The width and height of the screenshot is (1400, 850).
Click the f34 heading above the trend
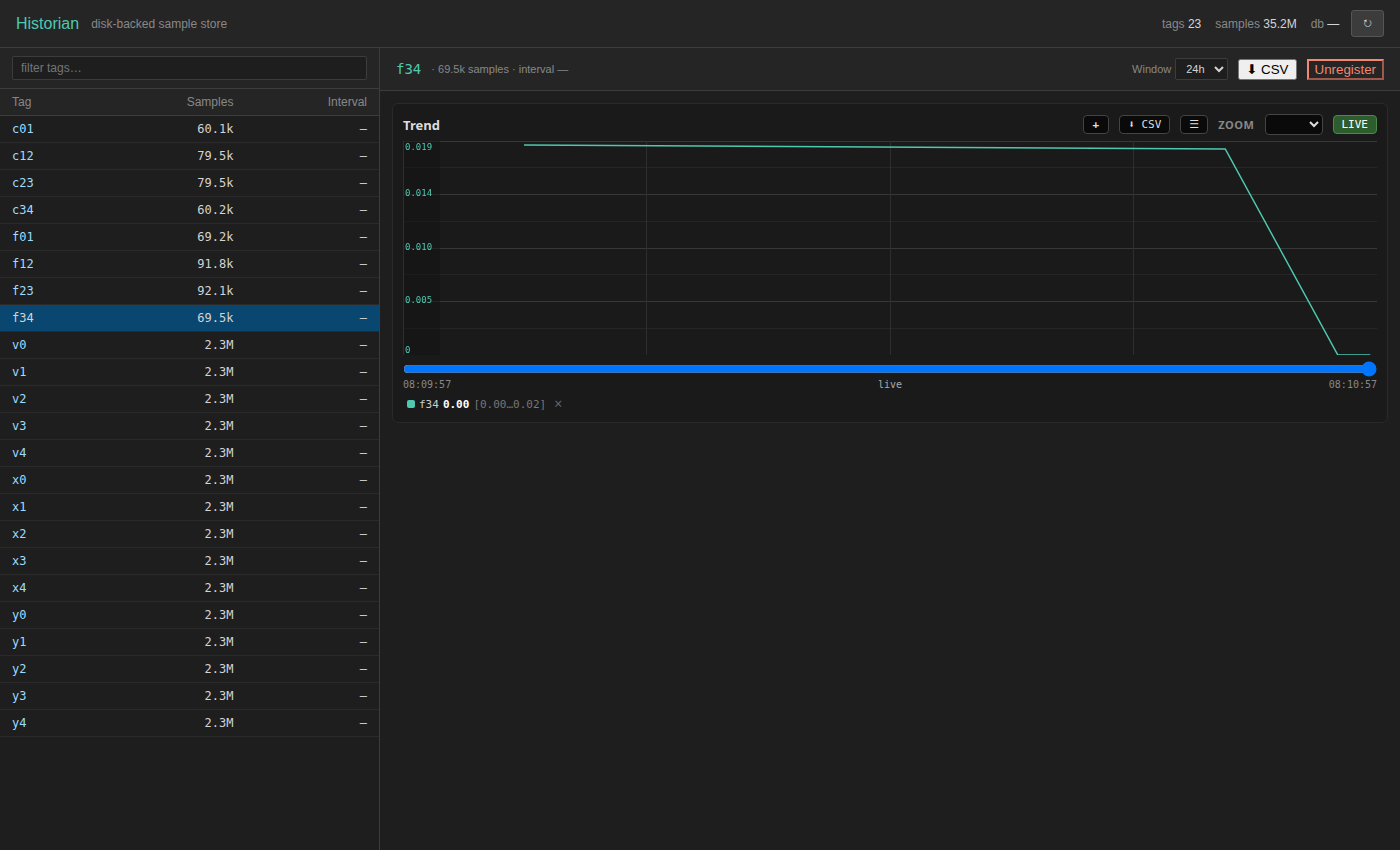click(x=409, y=69)
